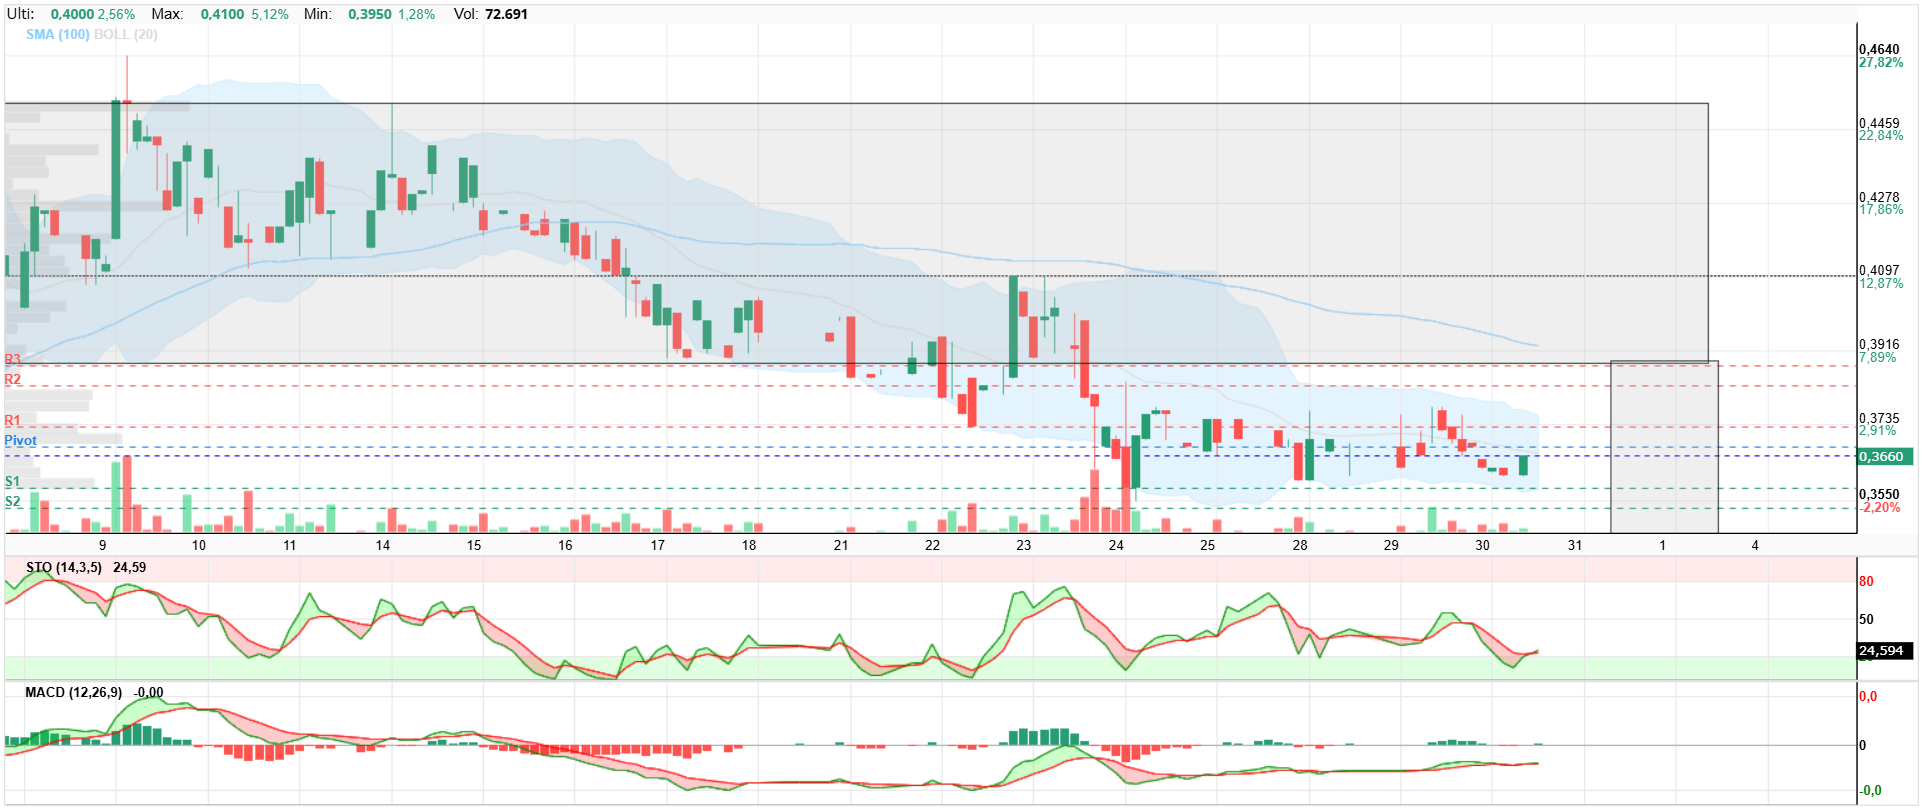
Task: Click the 0,3550 price axis label
Action: (1879, 494)
